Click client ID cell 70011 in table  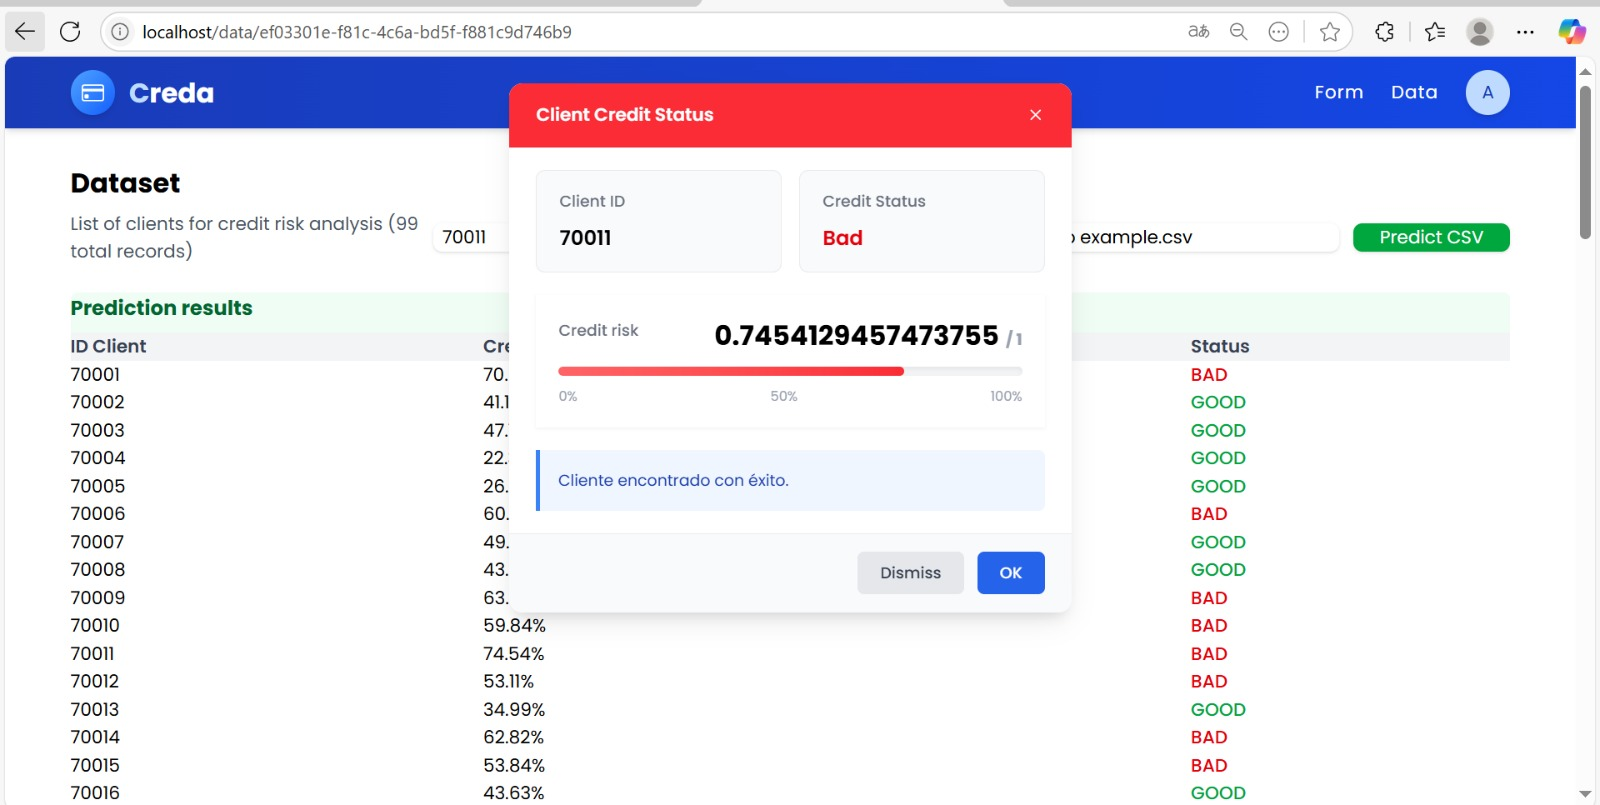(92, 653)
